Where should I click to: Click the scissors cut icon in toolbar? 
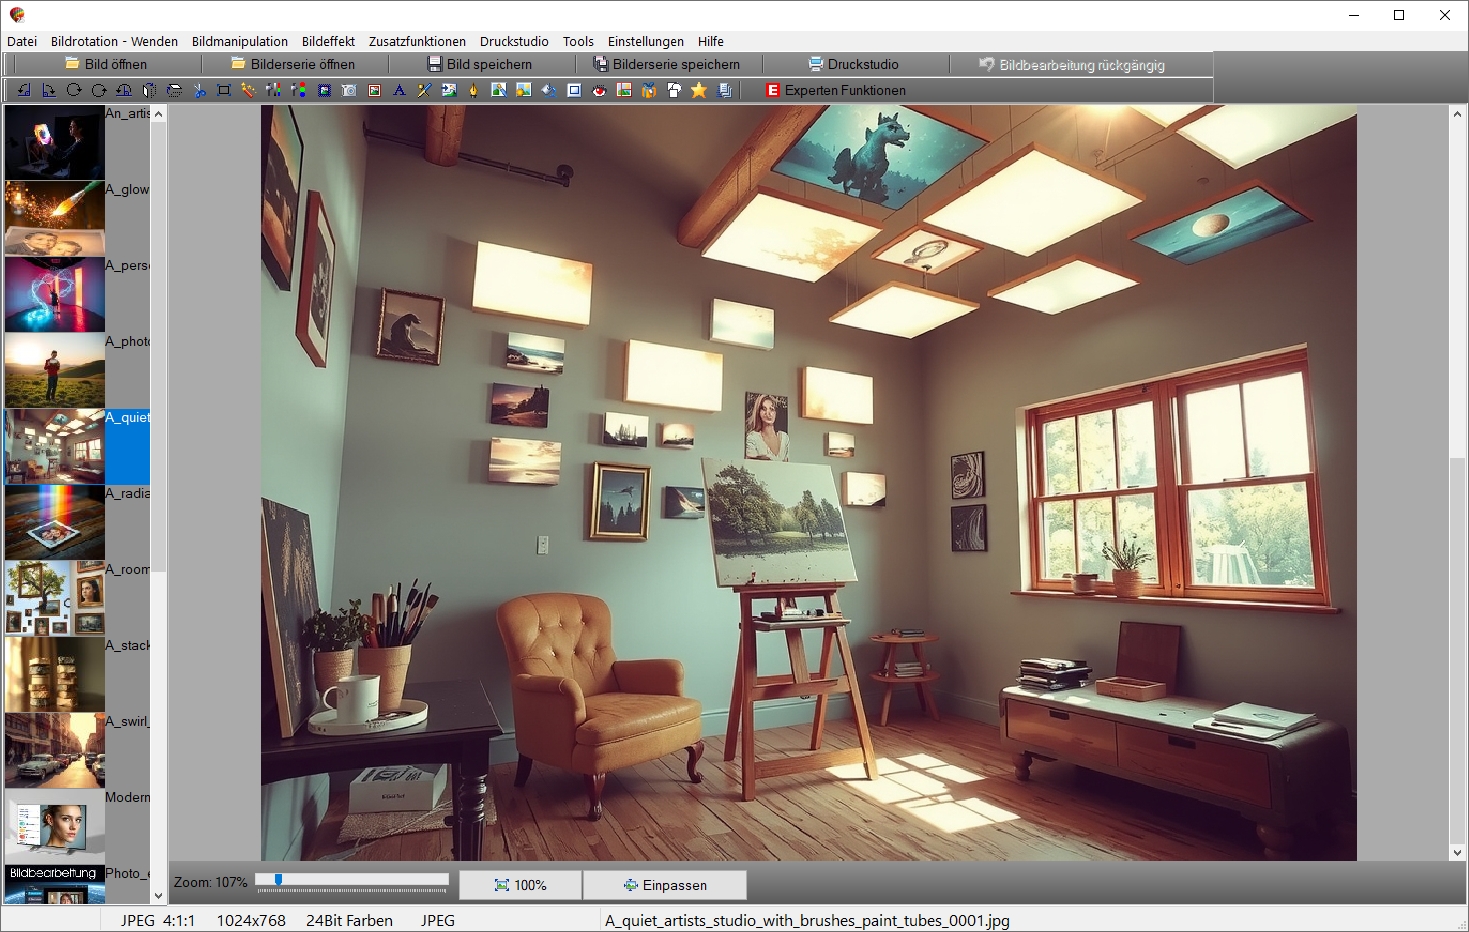(199, 90)
